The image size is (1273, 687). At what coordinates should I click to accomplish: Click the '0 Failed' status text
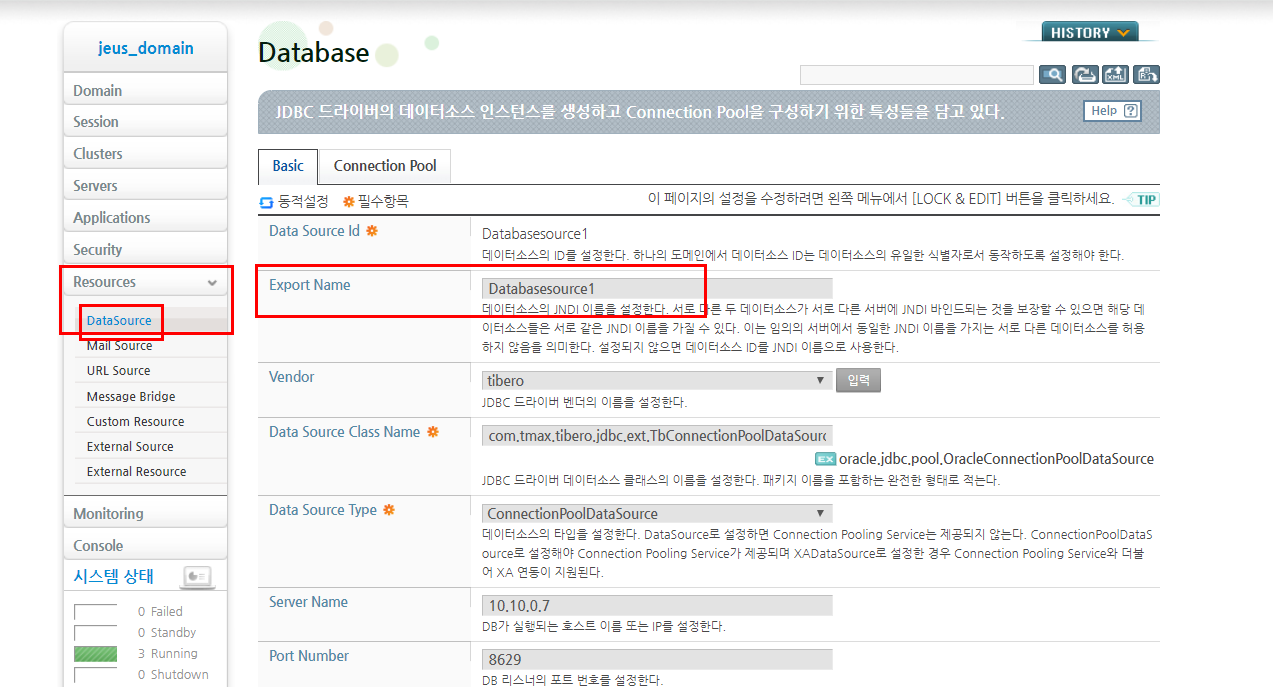coord(161,612)
